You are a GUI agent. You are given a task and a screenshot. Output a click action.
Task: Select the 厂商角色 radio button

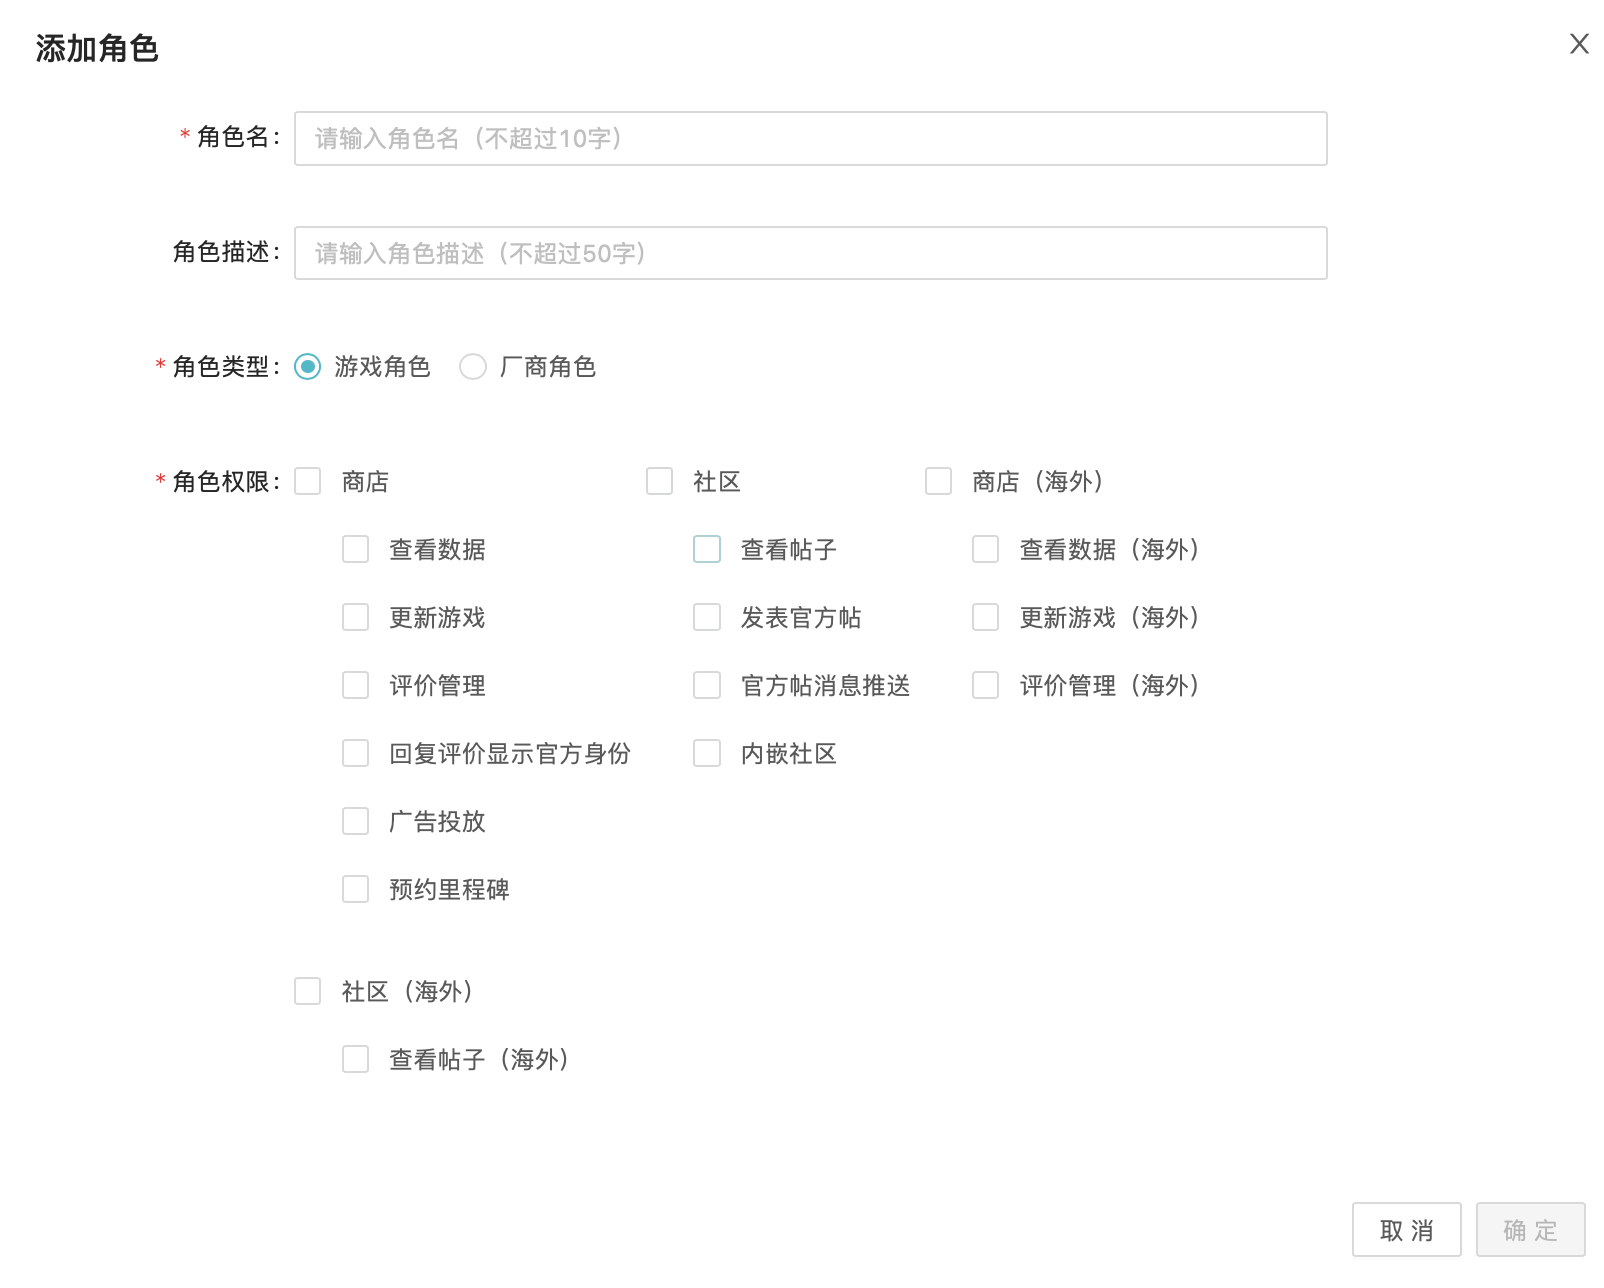(473, 367)
